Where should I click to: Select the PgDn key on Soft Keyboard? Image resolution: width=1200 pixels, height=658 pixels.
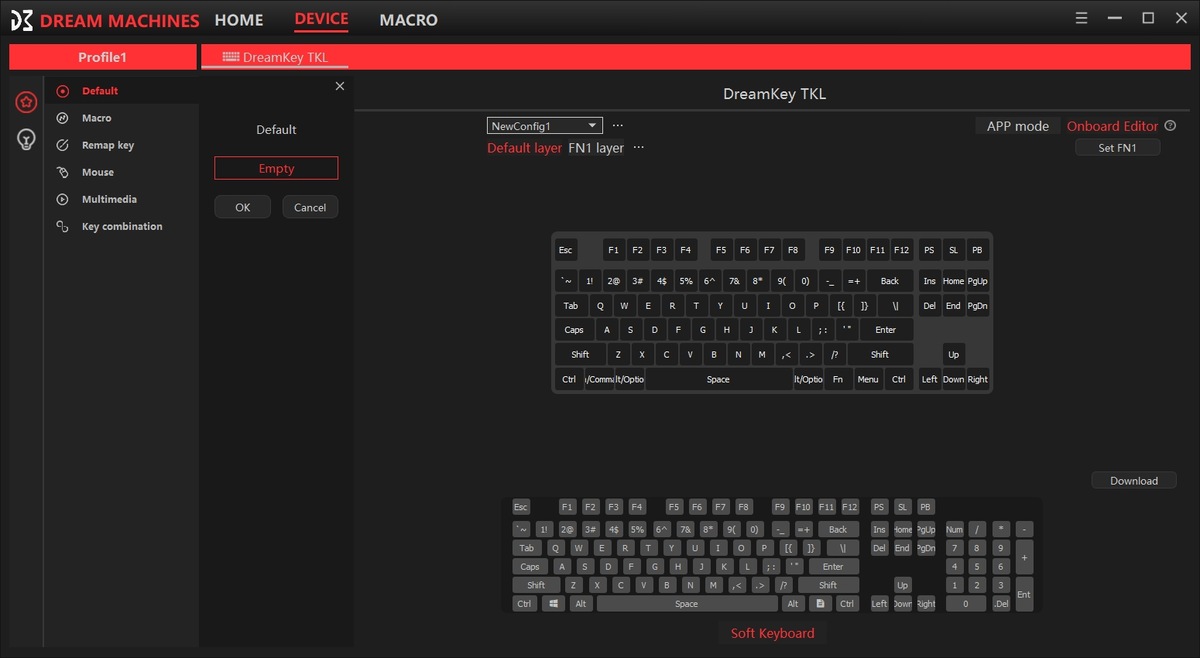coord(926,548)
